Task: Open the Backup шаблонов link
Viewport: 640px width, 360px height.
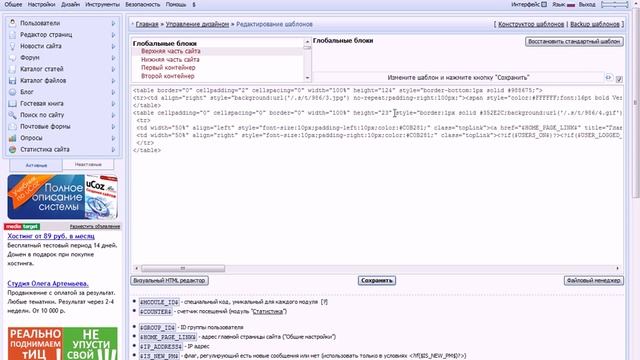Action: point(595,24)
